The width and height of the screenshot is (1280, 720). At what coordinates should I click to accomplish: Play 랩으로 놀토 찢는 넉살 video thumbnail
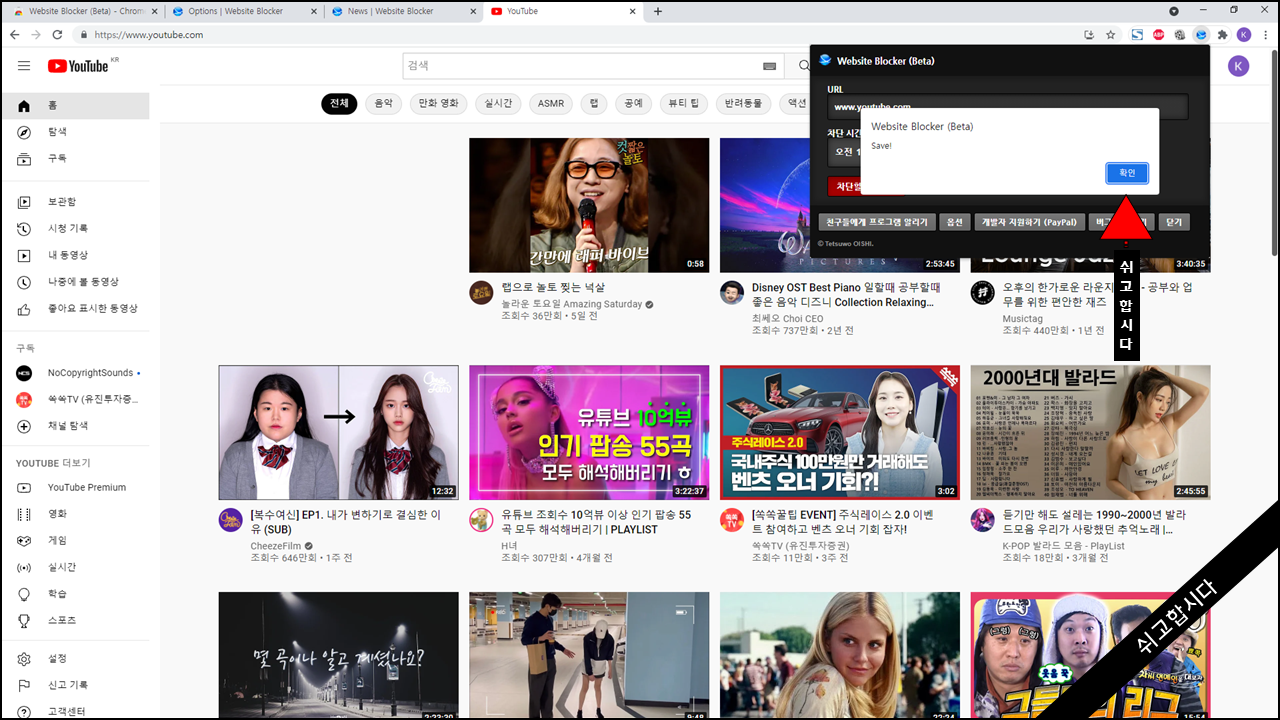coord(589,205)
